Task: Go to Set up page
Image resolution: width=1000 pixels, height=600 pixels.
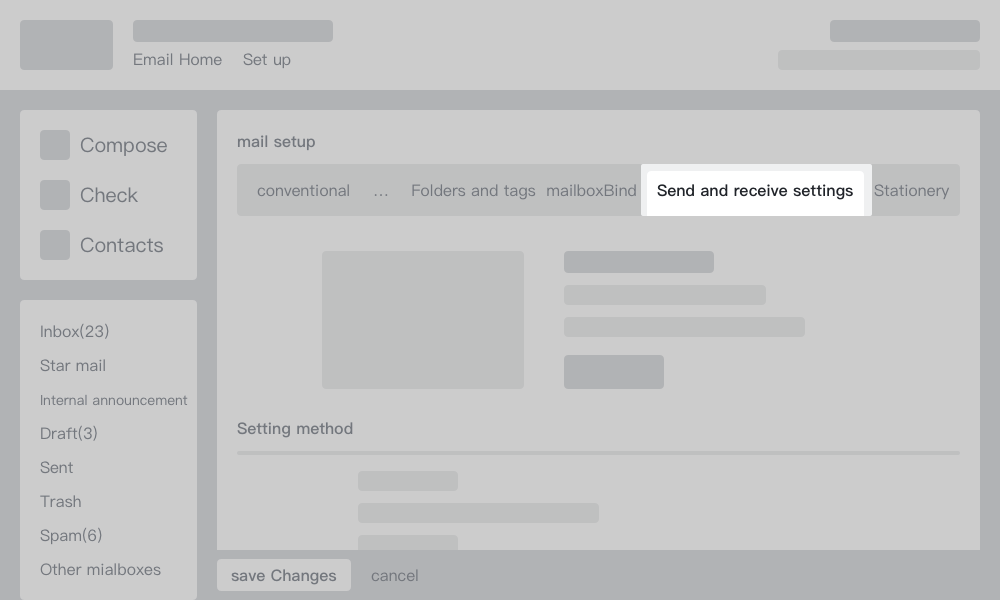Action: click(x=266, y=60)
